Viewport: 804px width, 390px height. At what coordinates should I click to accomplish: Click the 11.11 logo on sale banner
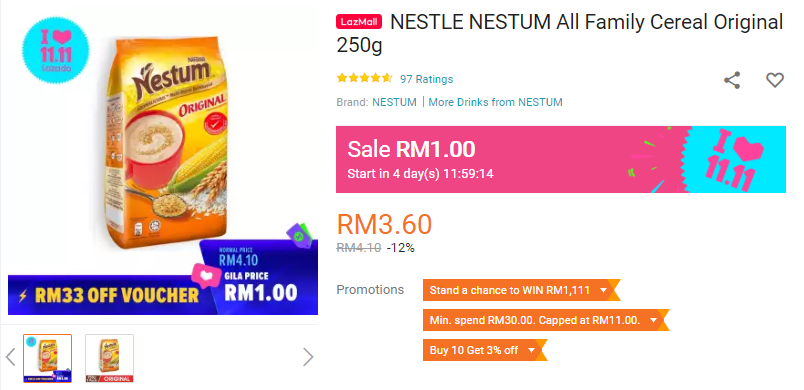click(734, 159)
